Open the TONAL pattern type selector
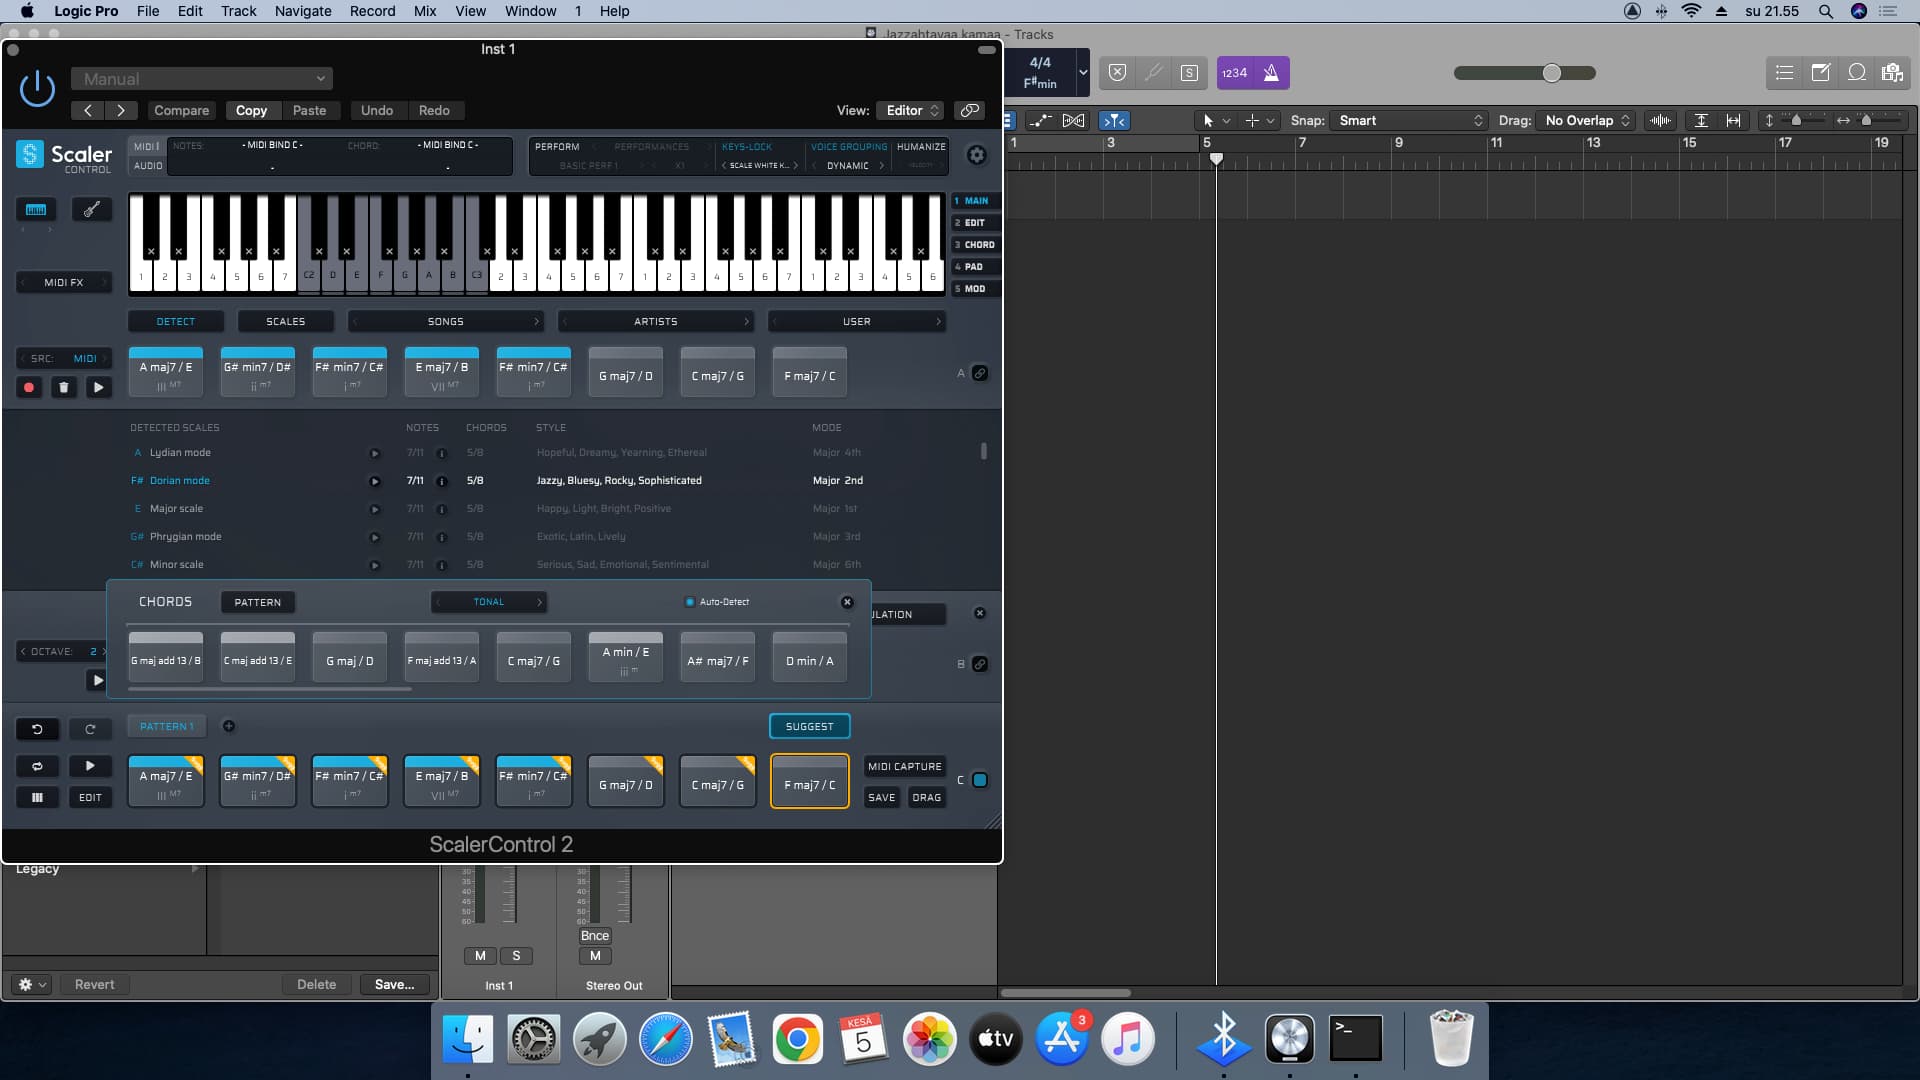This screenshot has width=1920, height=1080. click(489, 602)
